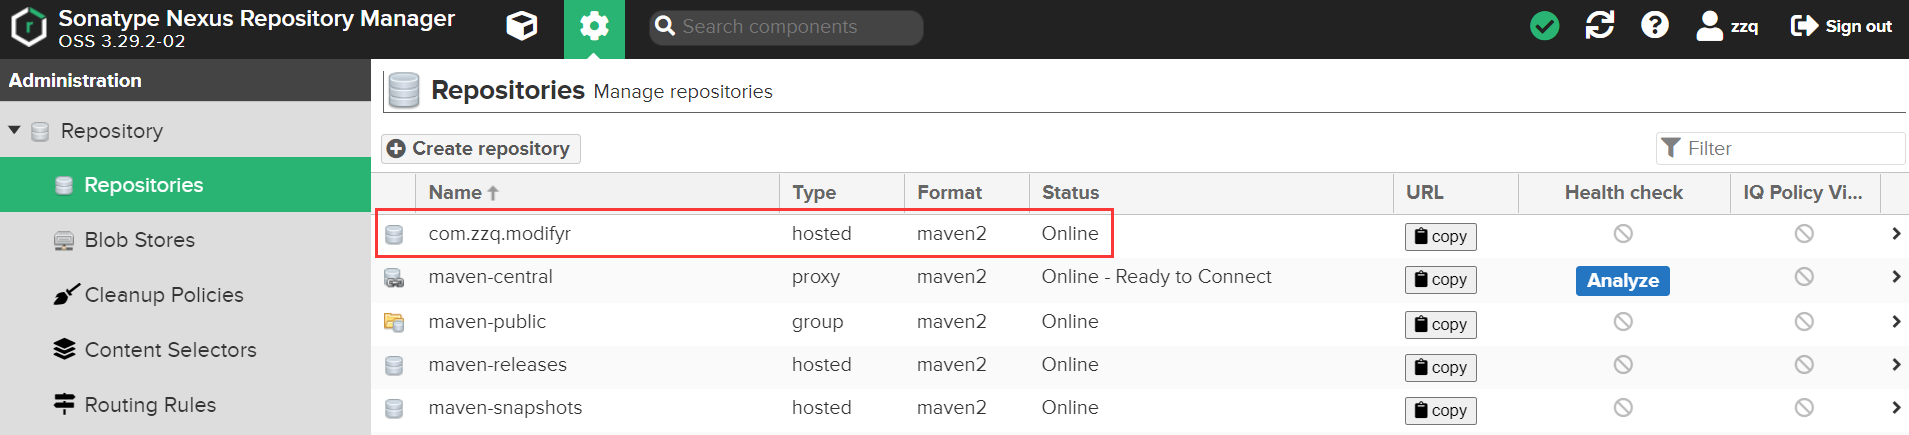Copy URL of maven-snapshots repository
Screen dimensions: 1909x435
[1441, 411]
